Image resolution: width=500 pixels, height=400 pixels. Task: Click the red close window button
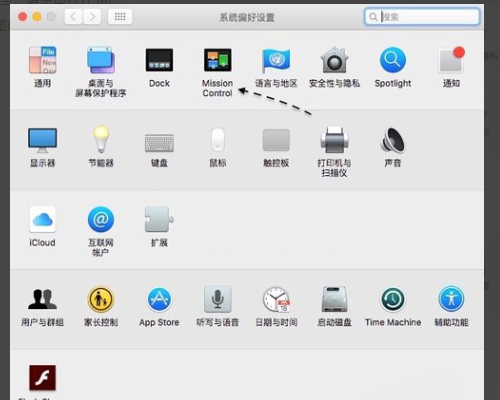(x=22, y=17)
